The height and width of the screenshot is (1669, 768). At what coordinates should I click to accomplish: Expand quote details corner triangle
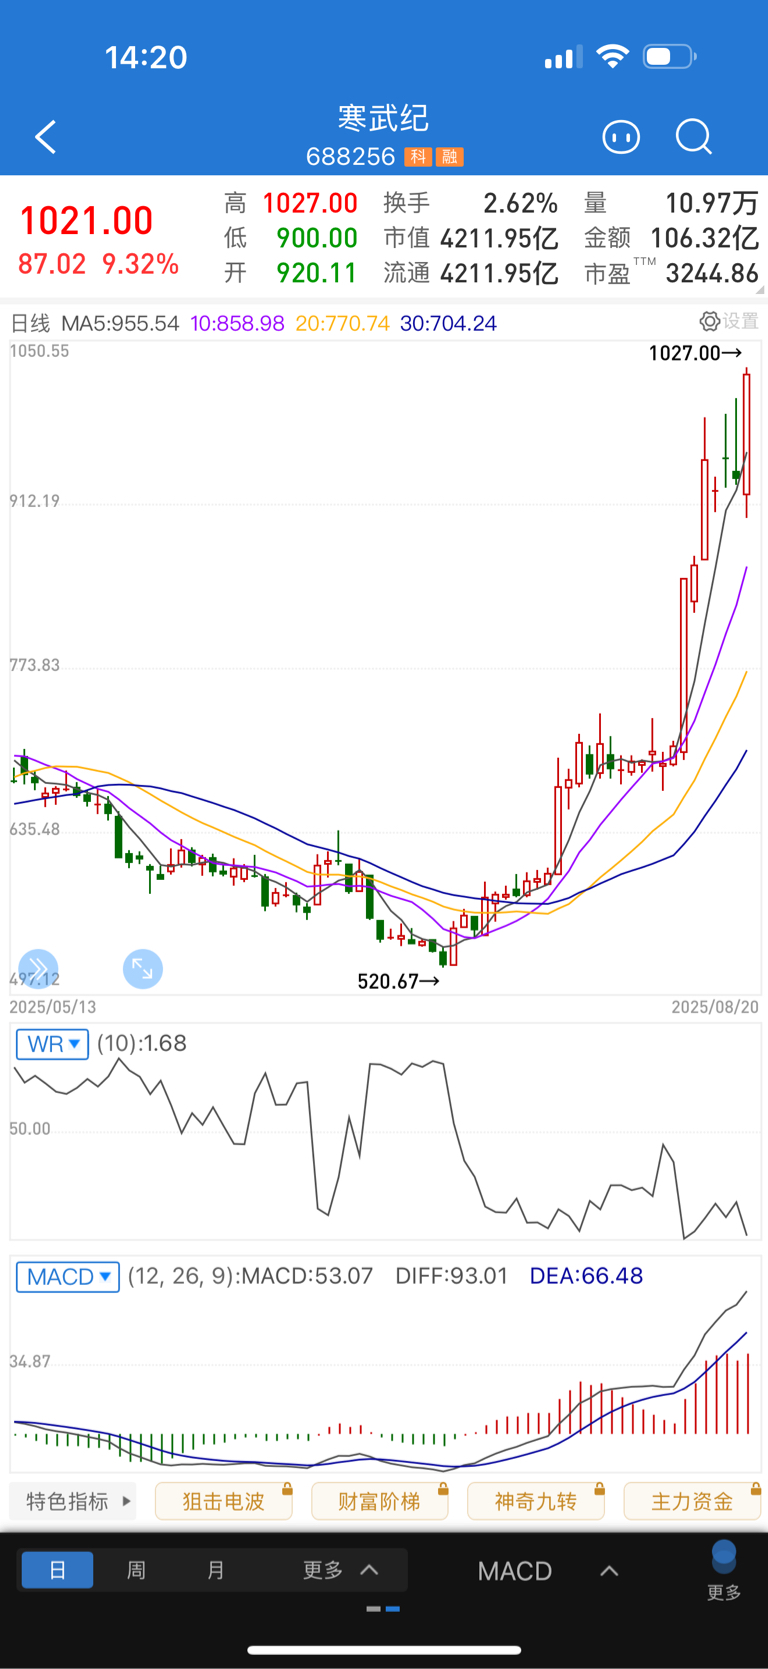point(761,289)
